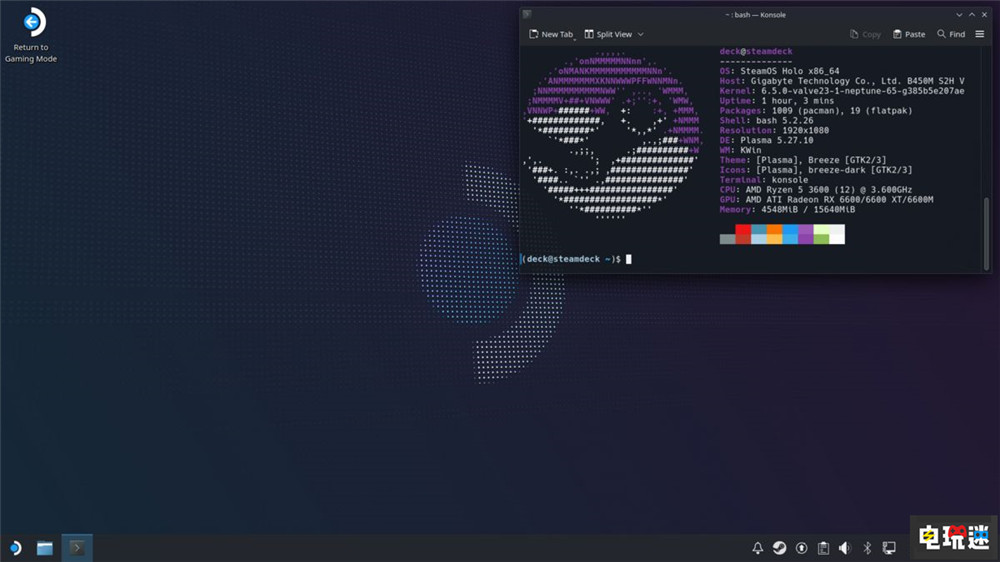Open a New Tab in Konsole
Viewport: 1000px width, 562px height.
552,34
